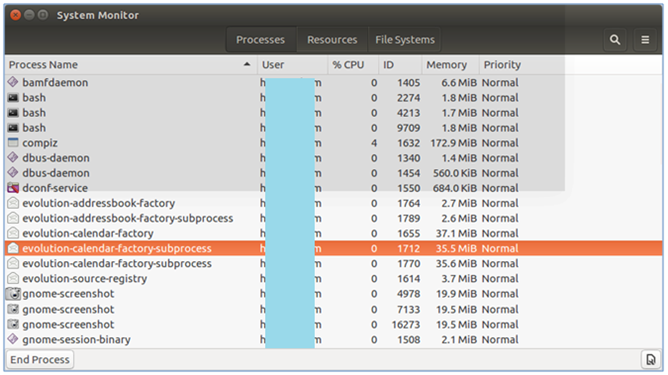This screenshot has height=375, width=668.
Task: Select the evolution-calendar-factory row
Action: click(x=334, y=233)
